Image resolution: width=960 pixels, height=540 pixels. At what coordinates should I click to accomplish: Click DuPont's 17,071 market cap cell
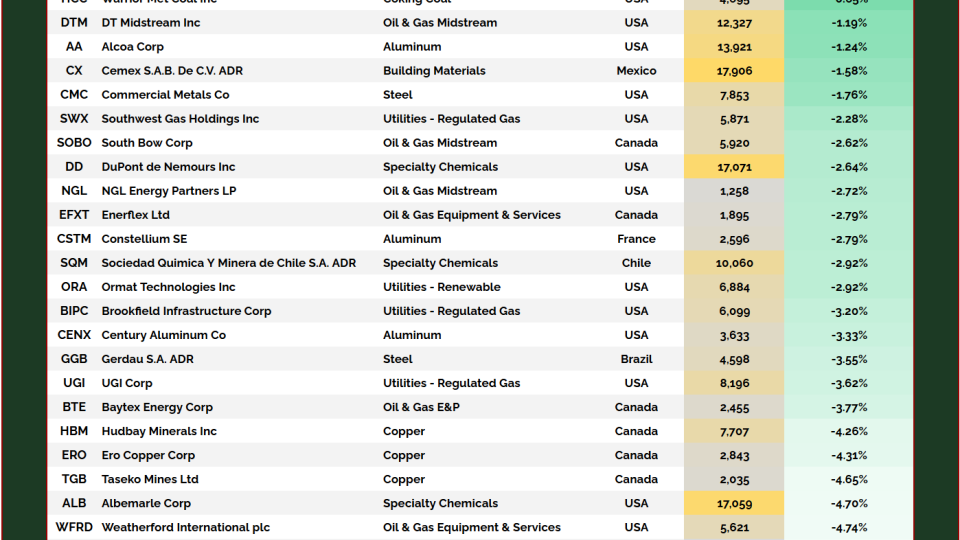pos(734,167)
